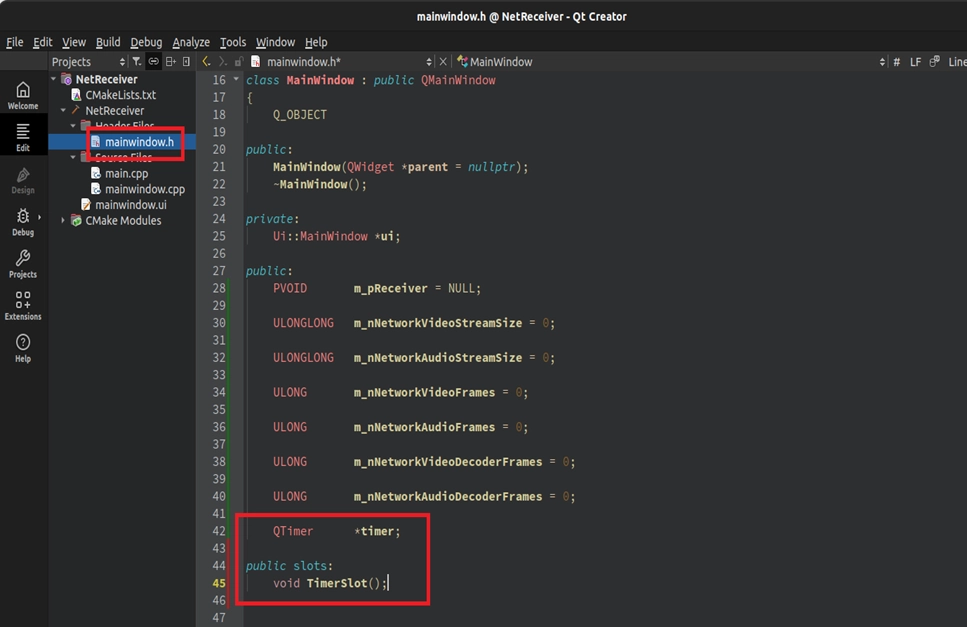The height and width of the screenshot is (627, 967).
Task: Click the file writable lock icon
Action: click(239, 62)
